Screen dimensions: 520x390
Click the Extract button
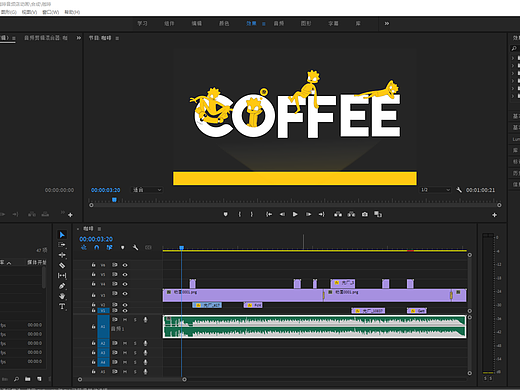point(351,214)
